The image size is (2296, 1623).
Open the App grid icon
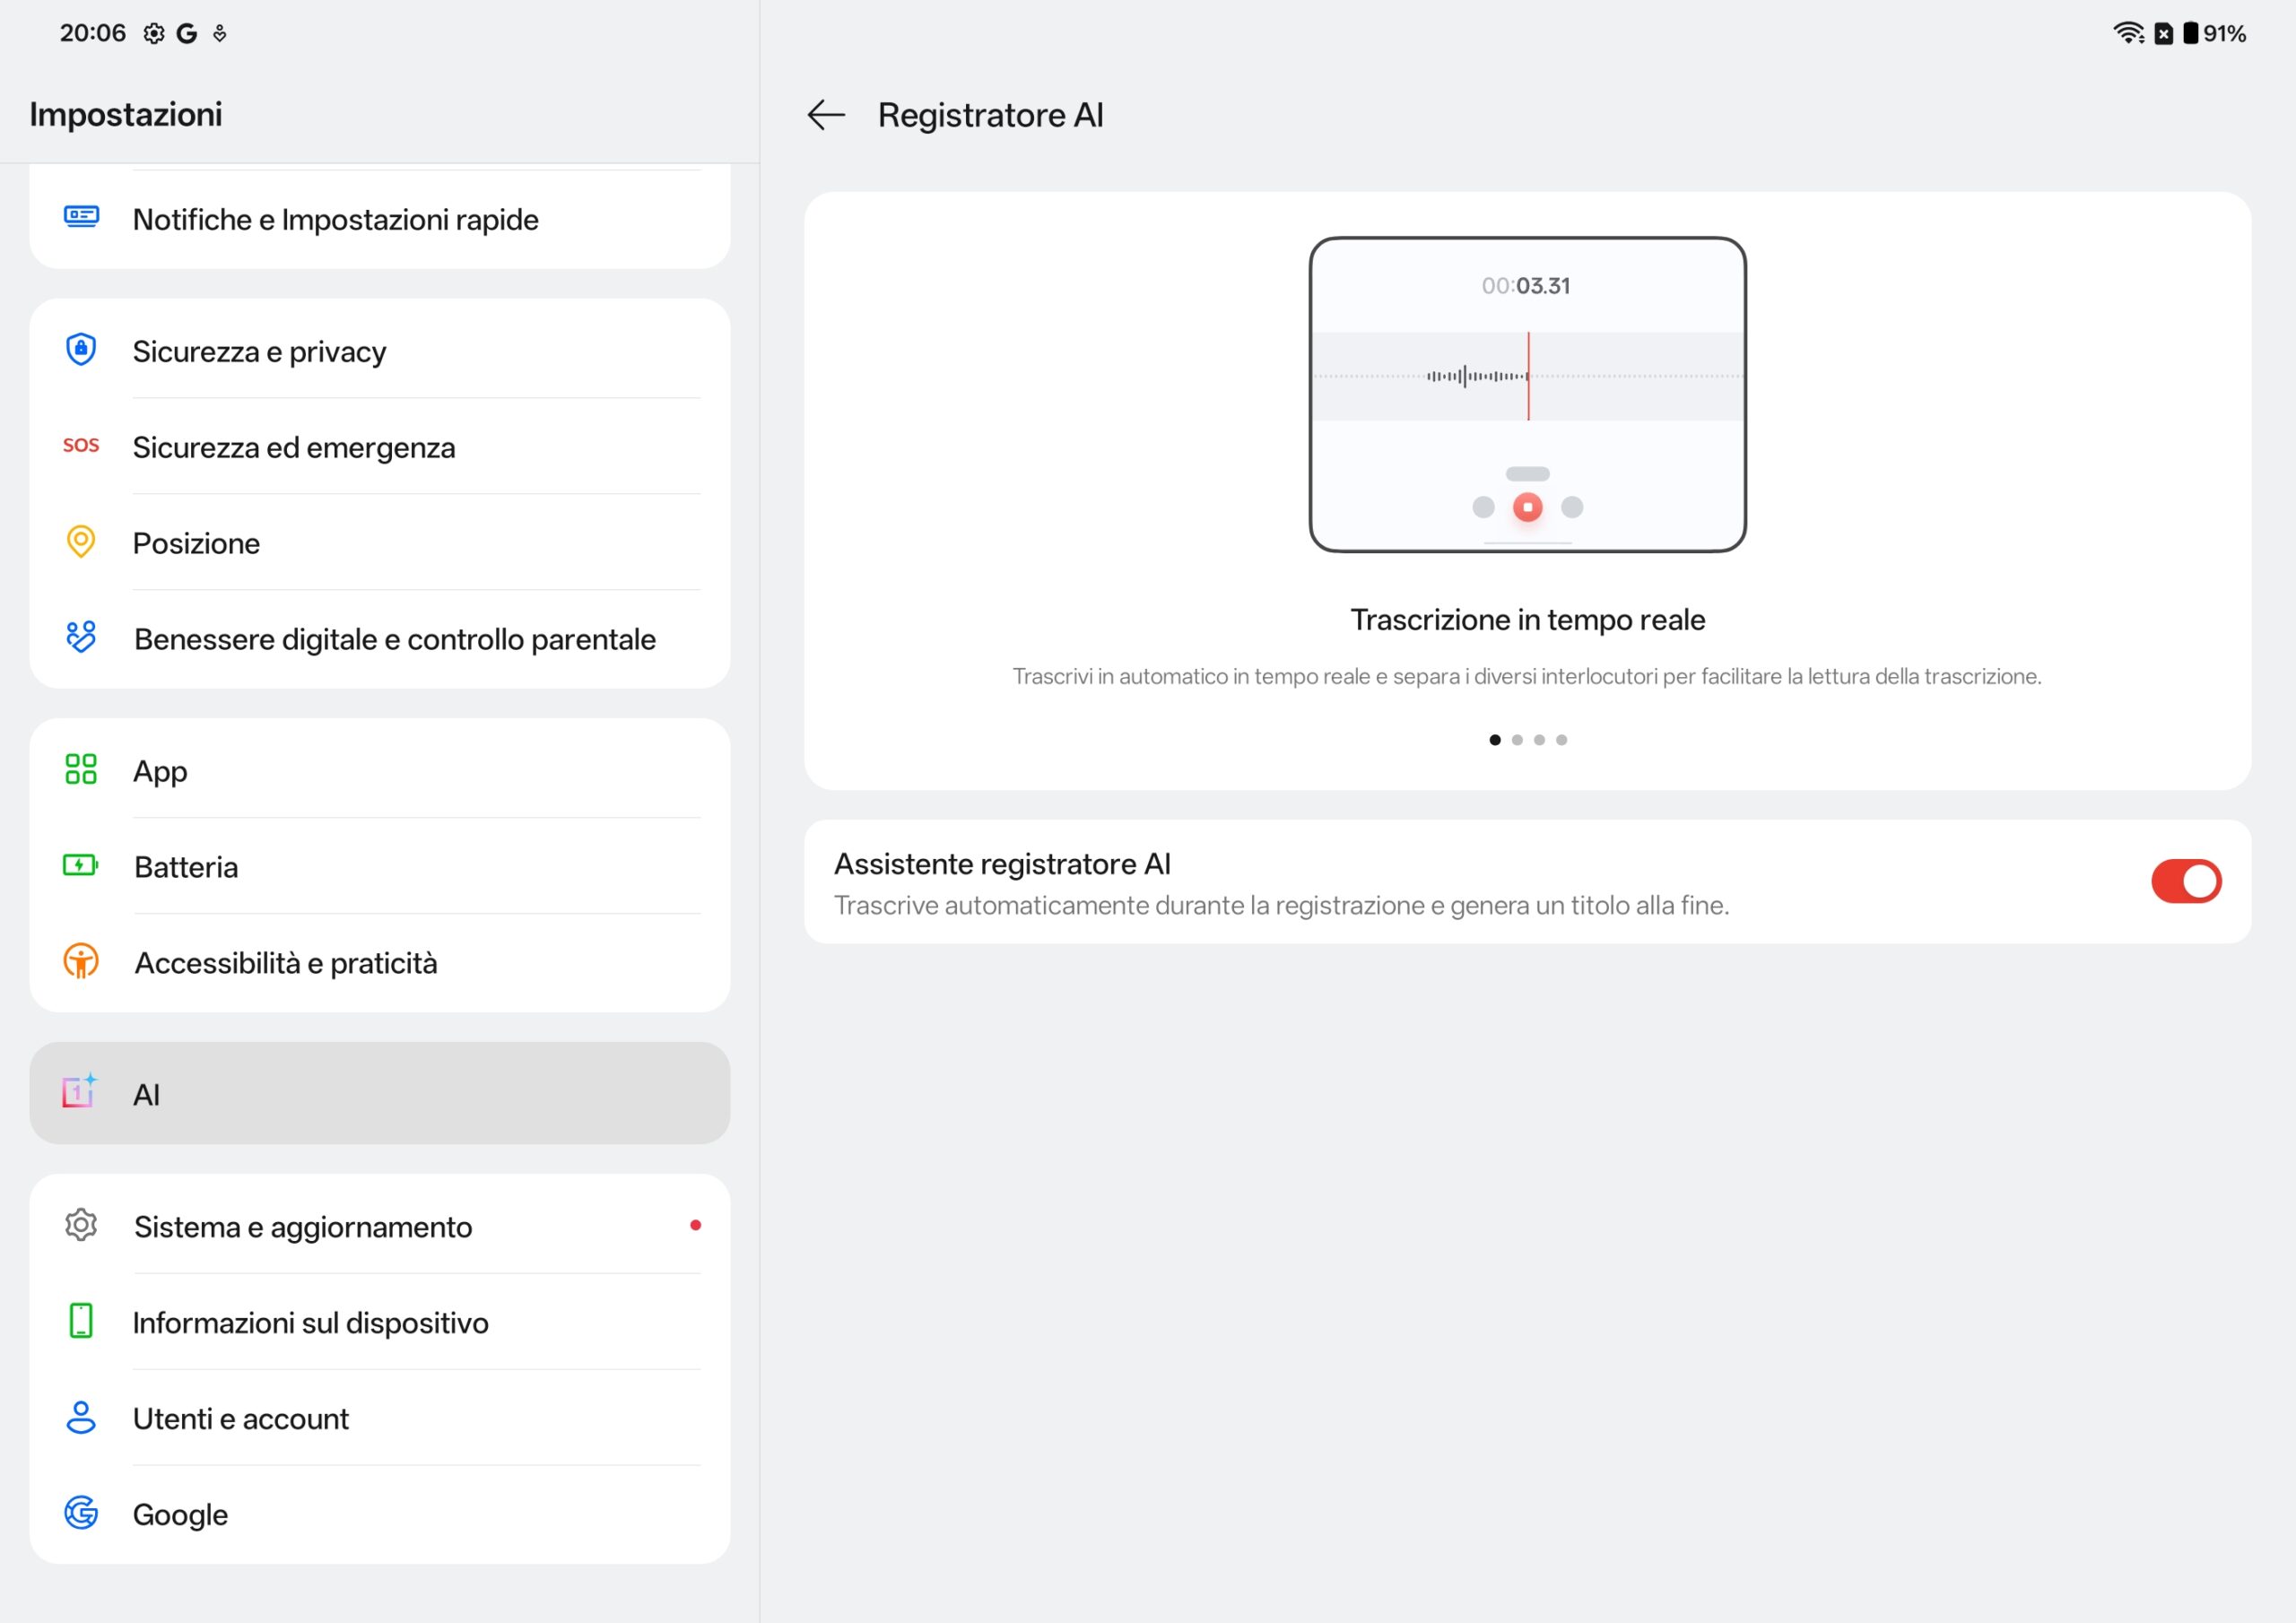[81, 770]
